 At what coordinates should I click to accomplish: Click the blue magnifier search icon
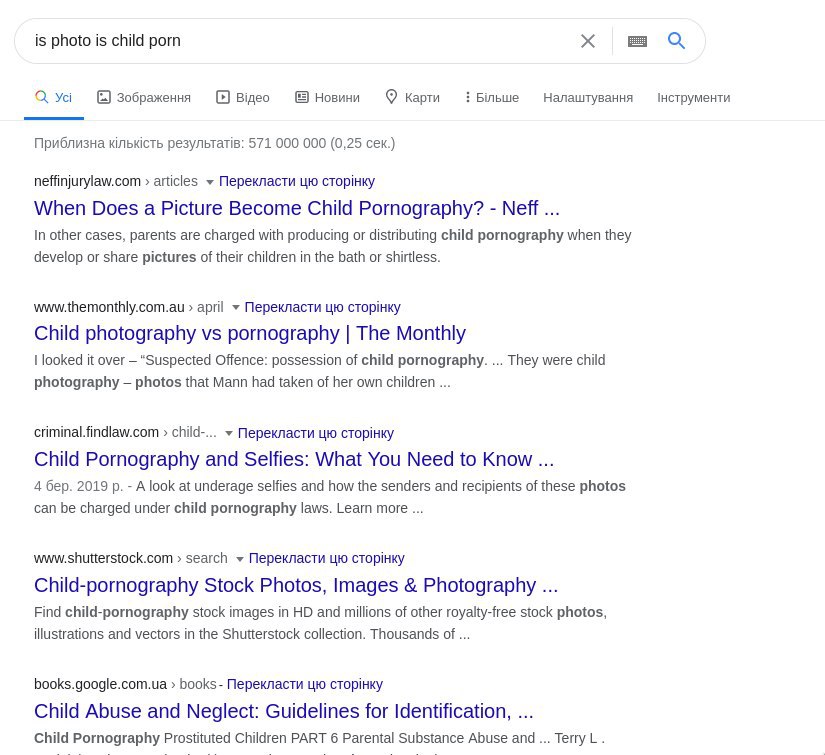coord(676,41)
